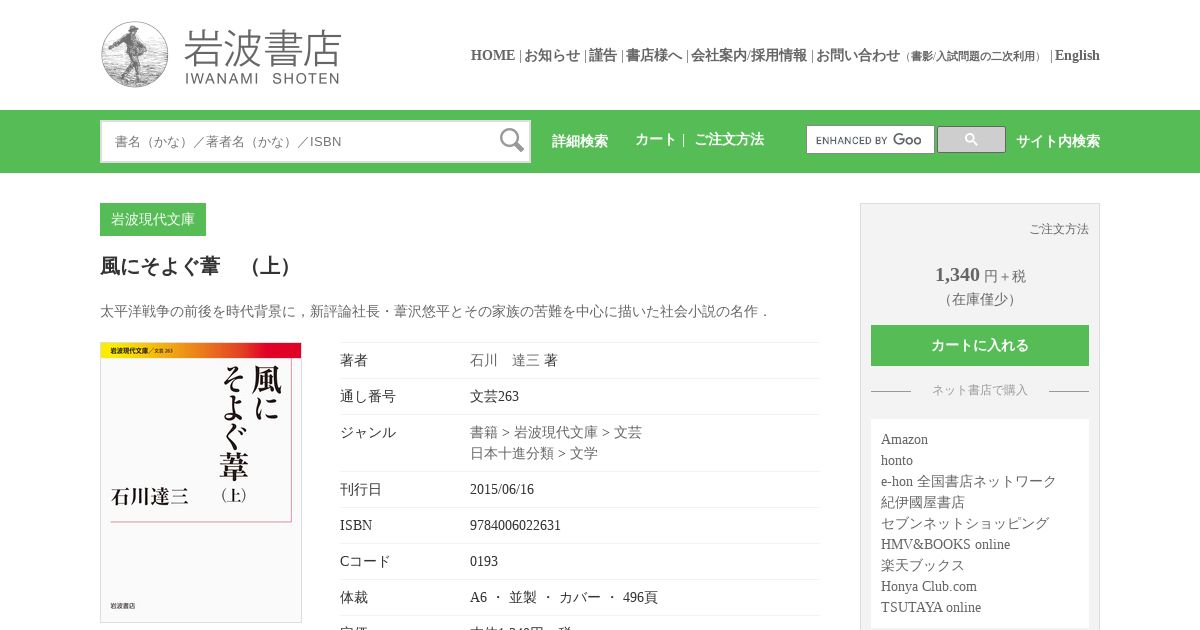This screenshot has width=1200, height=630.
Task: Click the カートに入れる button
Action: [x=980, y=345]
